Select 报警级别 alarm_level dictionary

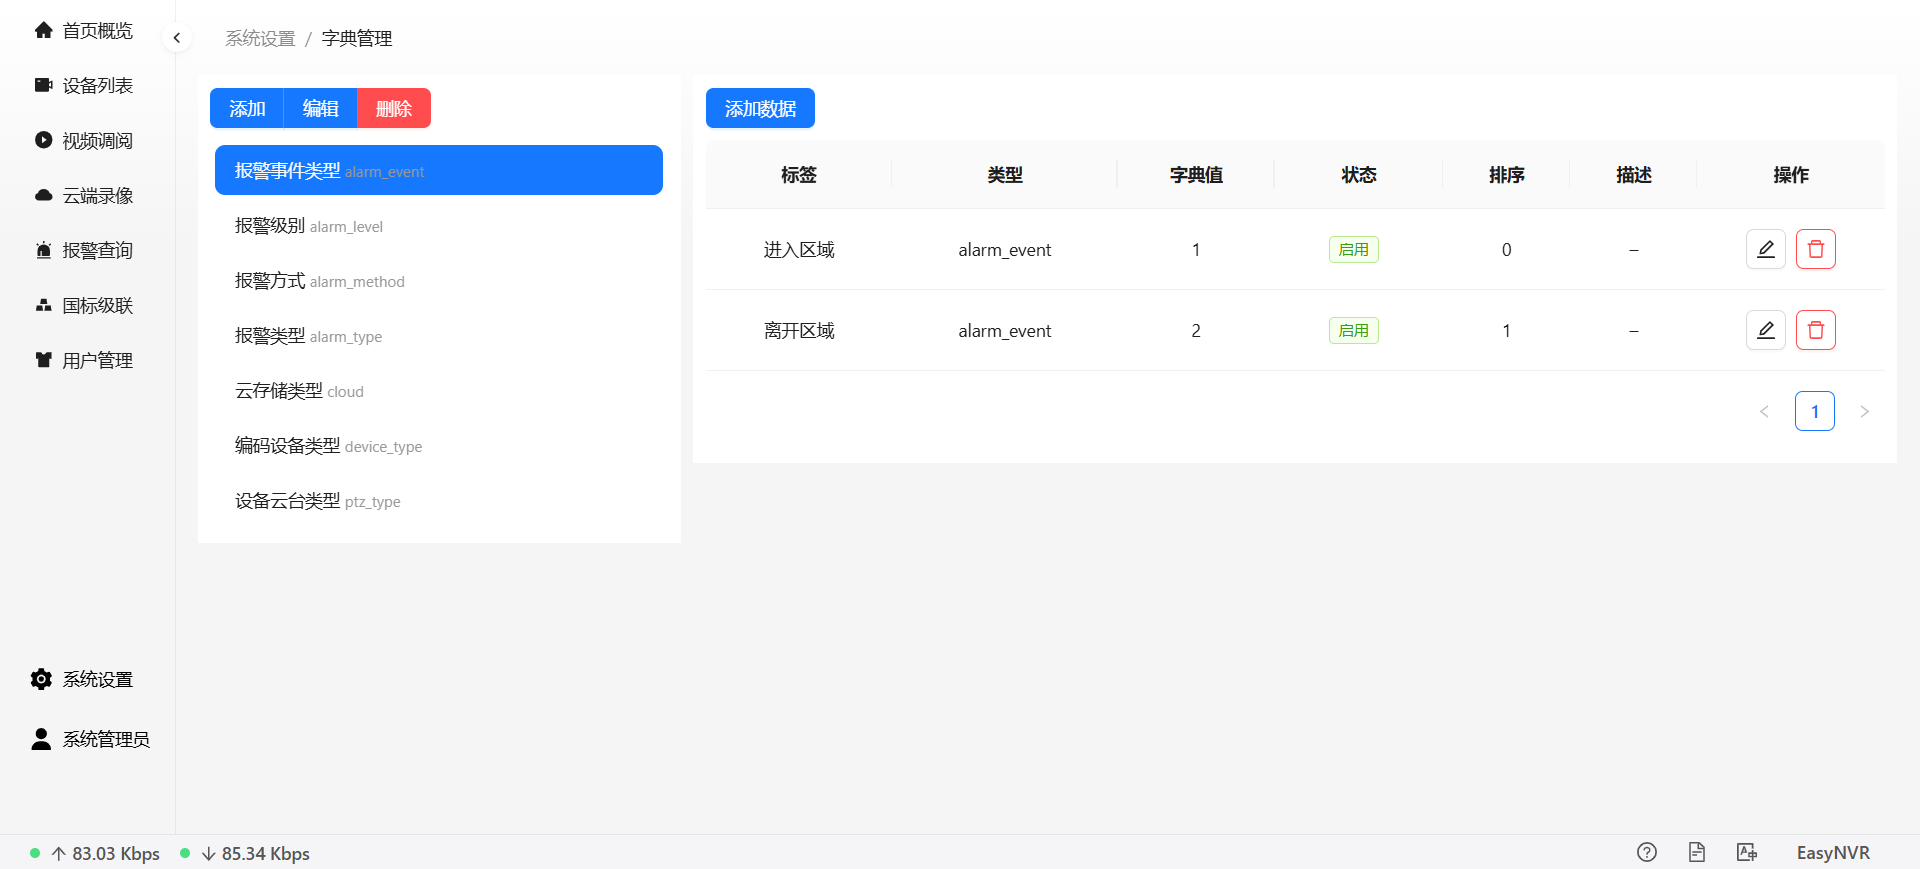coord(439,225)
